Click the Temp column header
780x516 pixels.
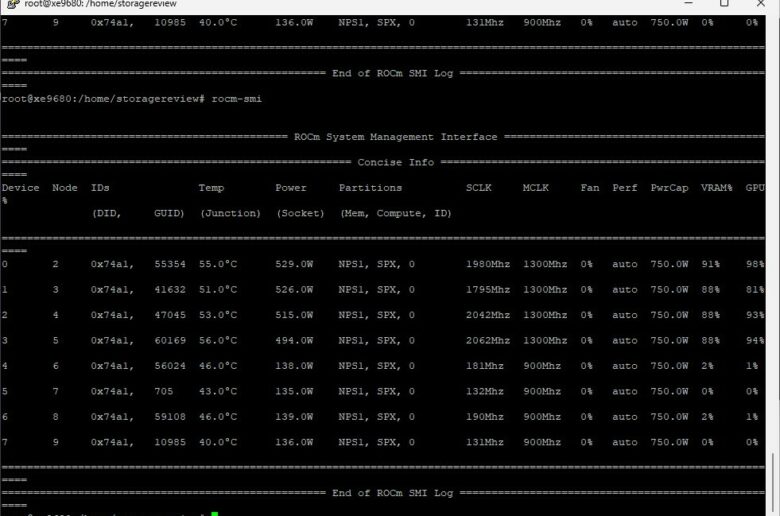tap(211, 188)
